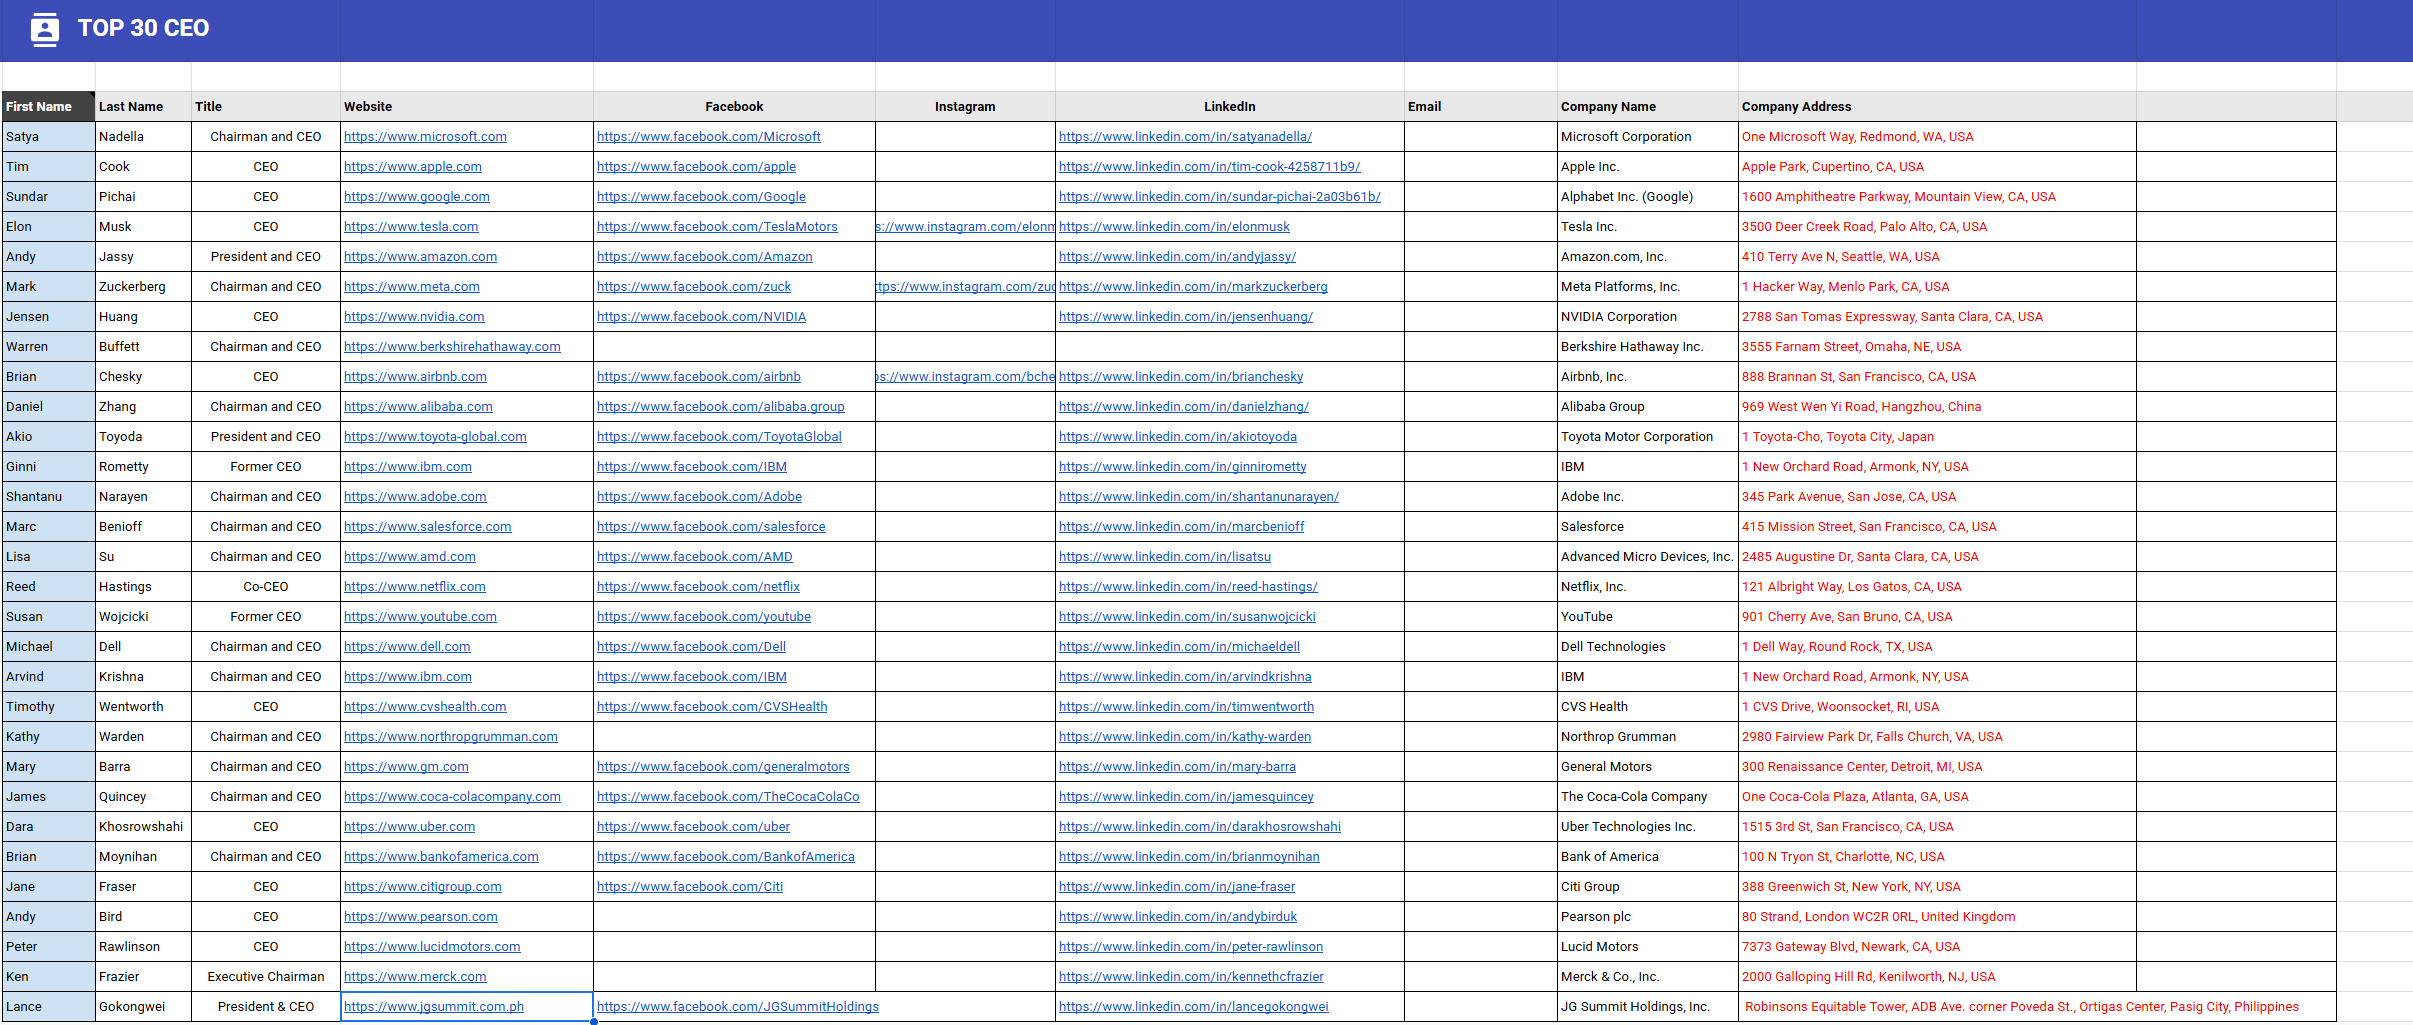This screenshot has width=2413, height=1025.
Task: Select the Instagram column header
Action: (x=965, y=107)
